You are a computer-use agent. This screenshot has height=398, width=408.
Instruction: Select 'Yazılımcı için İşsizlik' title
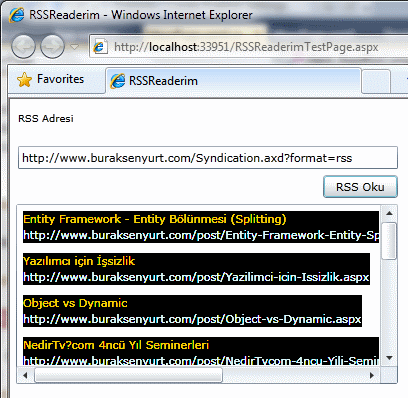click(x=79, y=261)
